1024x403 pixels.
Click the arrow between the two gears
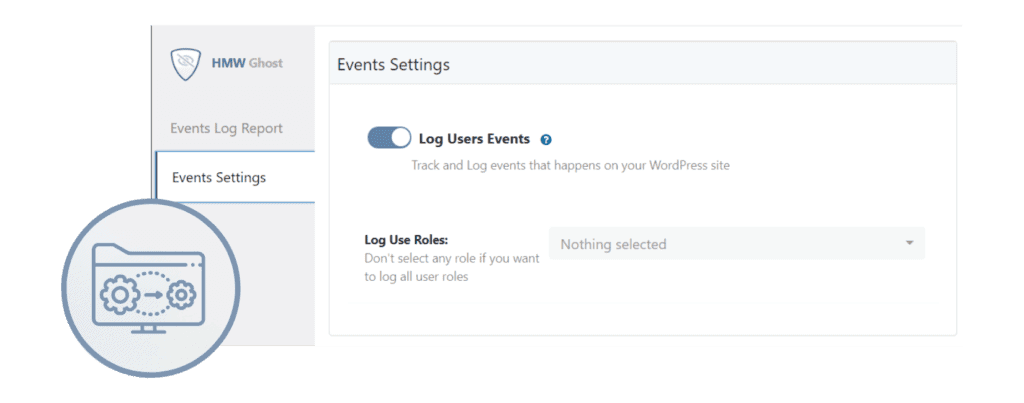point(150,295)
